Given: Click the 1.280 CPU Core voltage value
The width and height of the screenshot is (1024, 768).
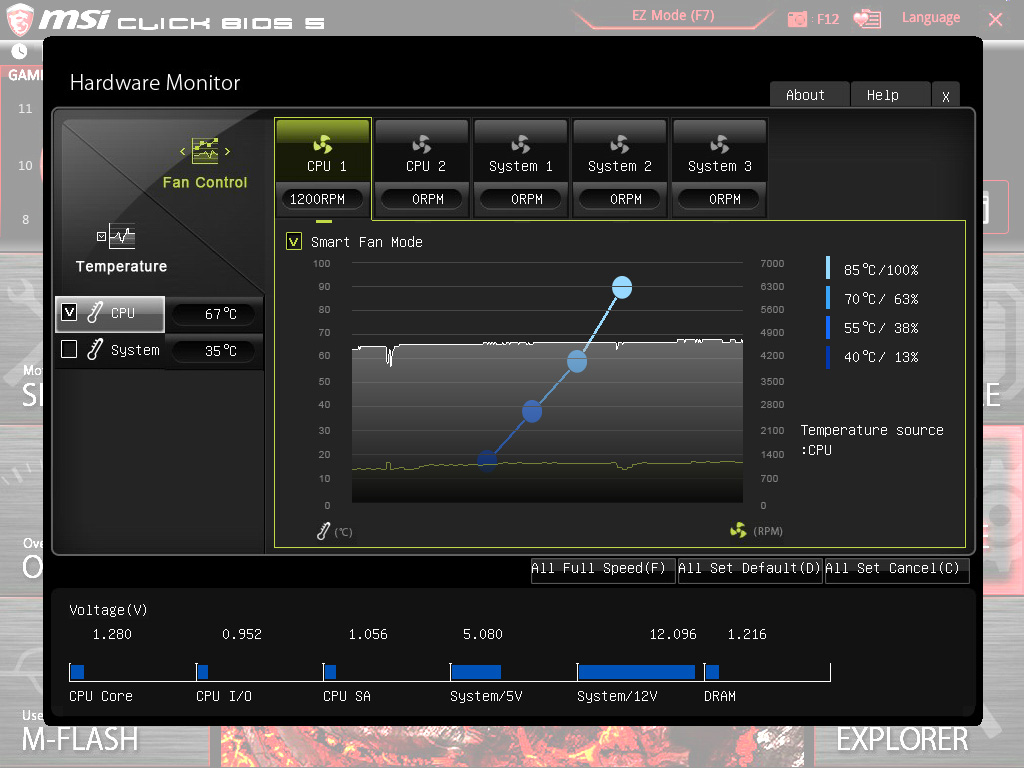Looking at the screenshot, I should [112, 634].
